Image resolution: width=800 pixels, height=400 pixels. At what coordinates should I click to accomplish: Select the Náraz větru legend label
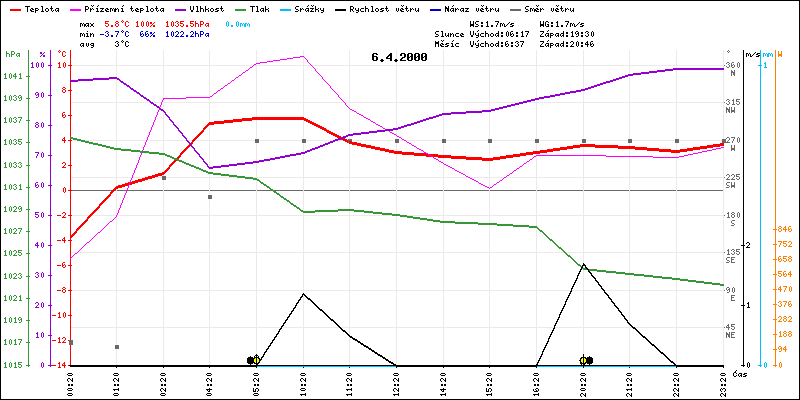click(x=466, y=8)
